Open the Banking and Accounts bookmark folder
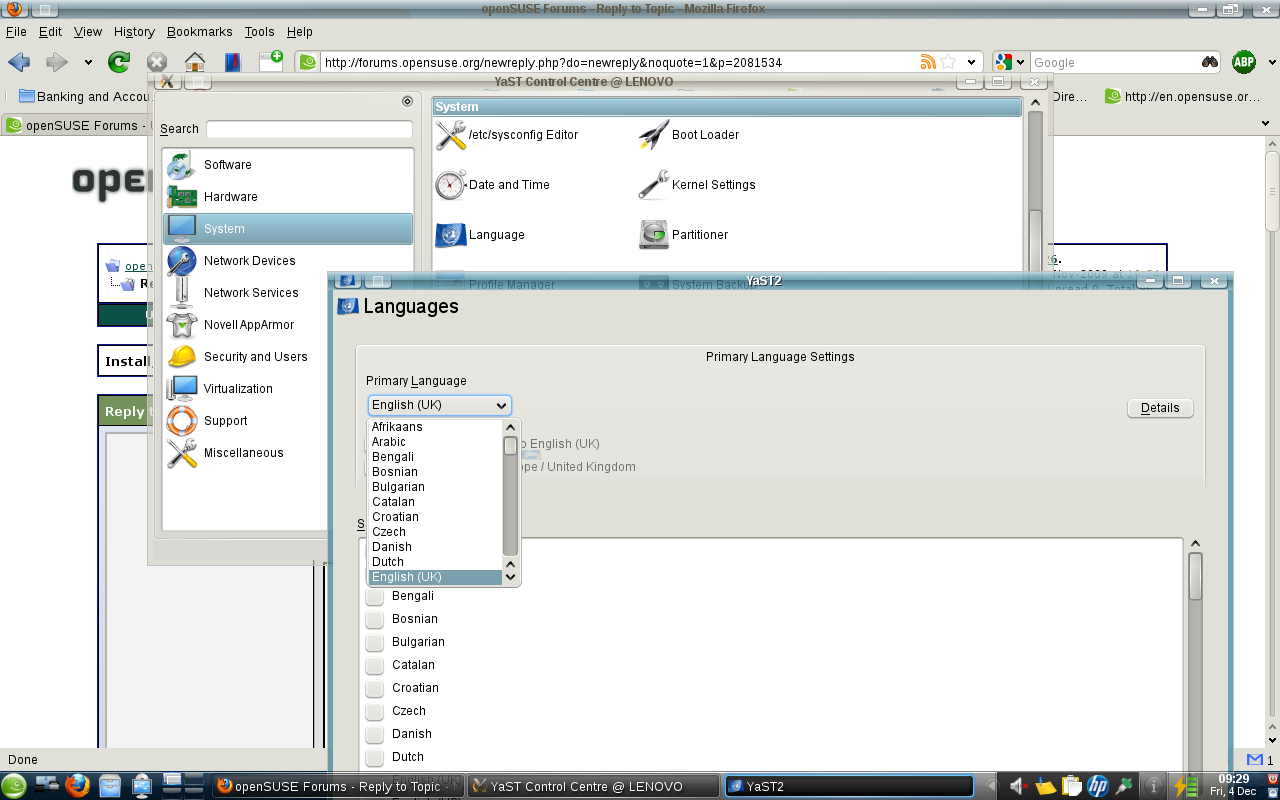1280x800 pixels. pyautogui.click(x=84, y=97)
